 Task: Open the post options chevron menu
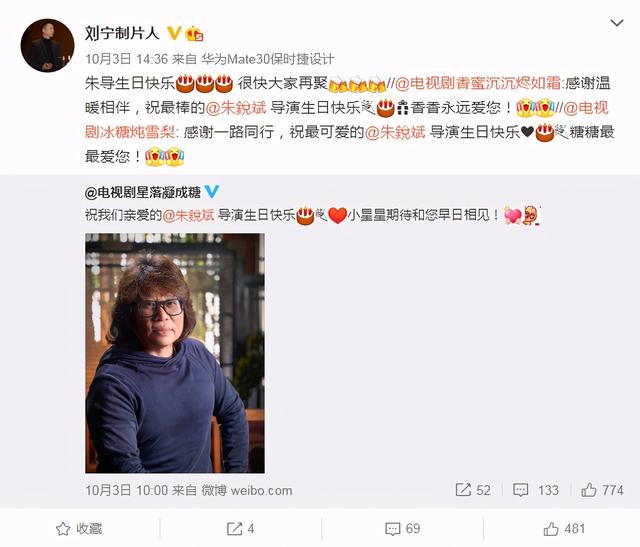pos(616,23)
